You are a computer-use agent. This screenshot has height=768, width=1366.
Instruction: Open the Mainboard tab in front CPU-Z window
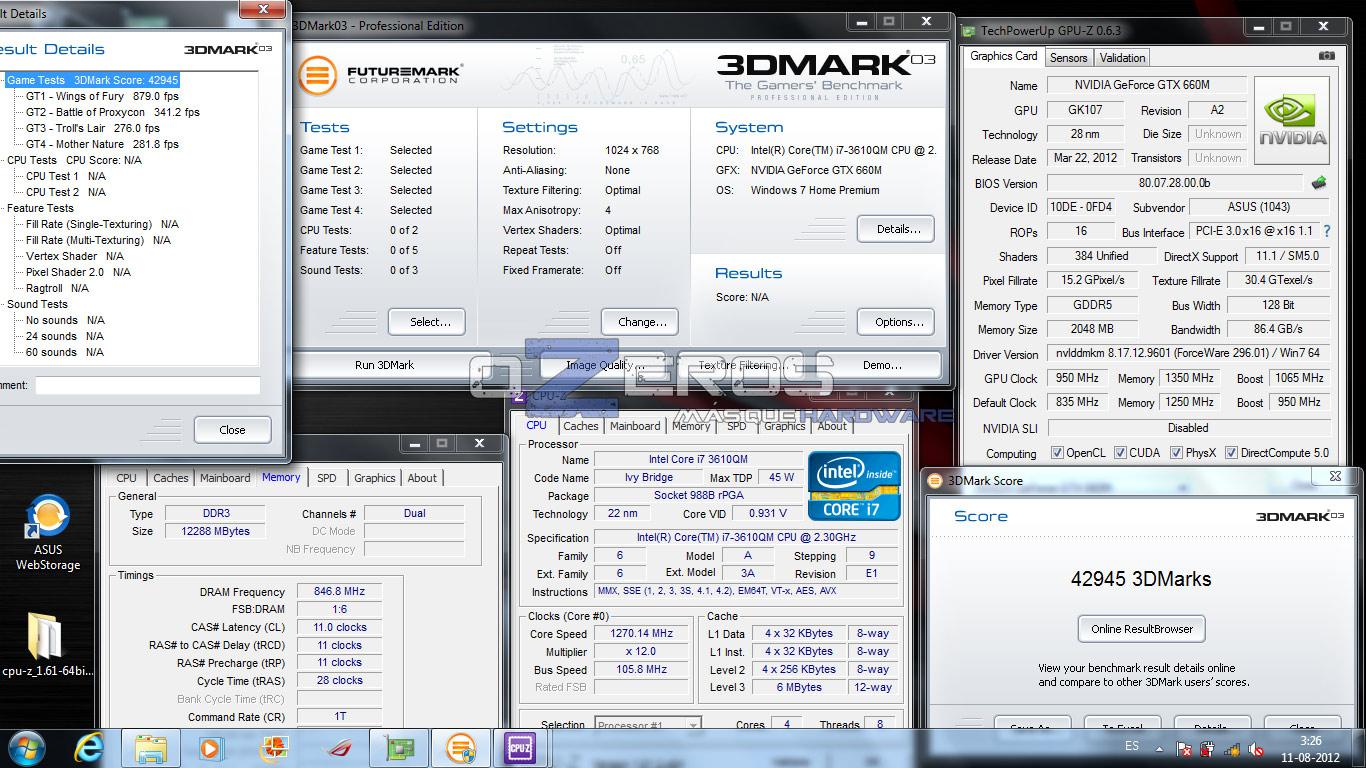[x=635, y=426]
